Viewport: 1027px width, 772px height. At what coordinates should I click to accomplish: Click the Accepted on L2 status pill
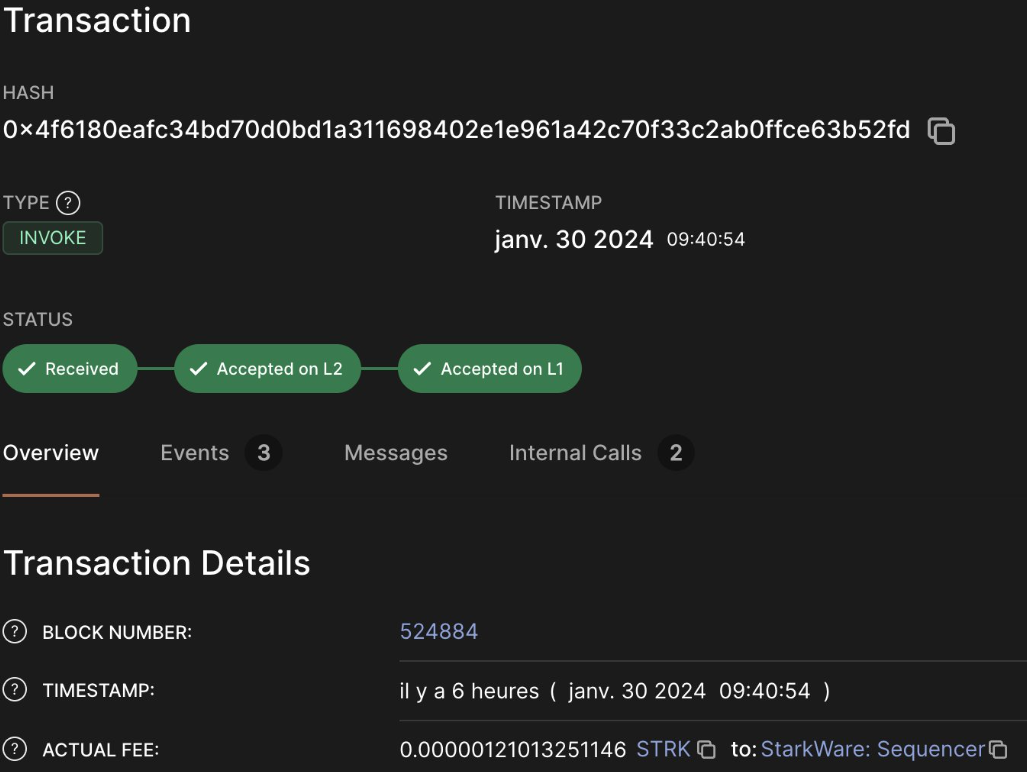coord(267,369)
